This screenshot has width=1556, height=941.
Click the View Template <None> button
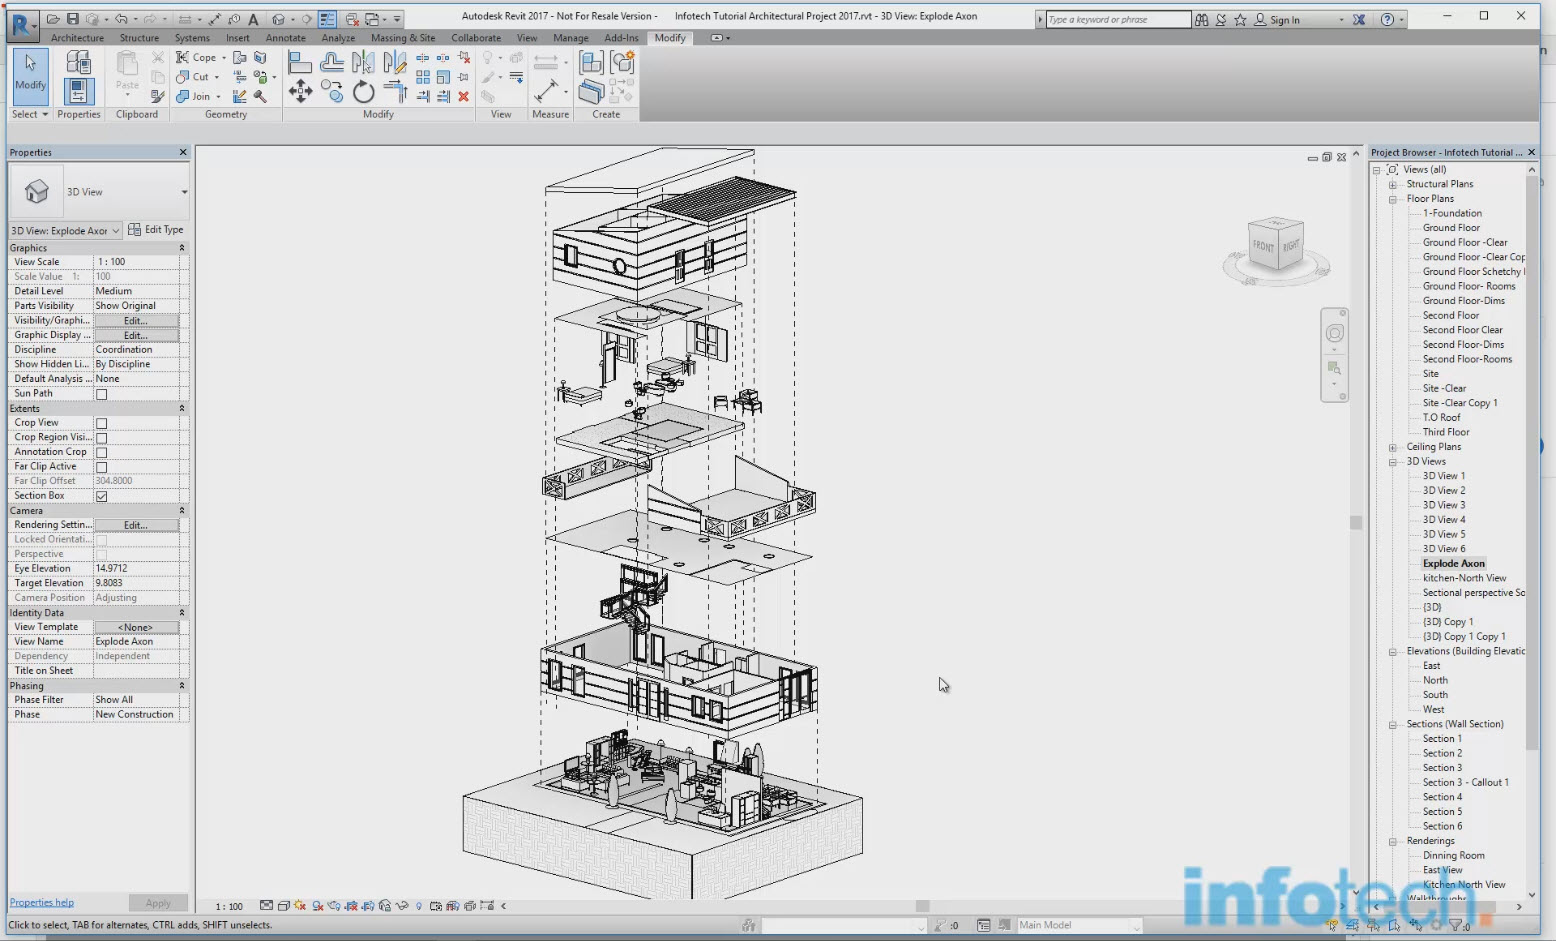(x=136, y=627)
